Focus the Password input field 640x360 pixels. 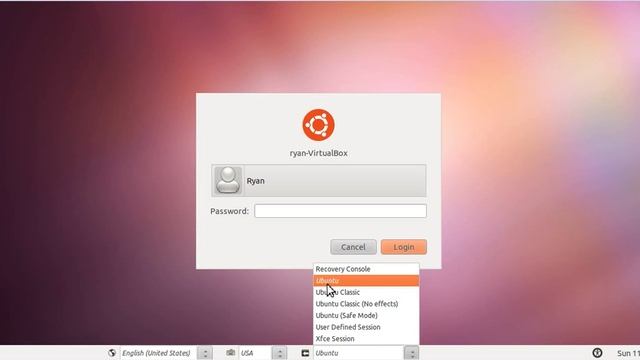(340, 211)
